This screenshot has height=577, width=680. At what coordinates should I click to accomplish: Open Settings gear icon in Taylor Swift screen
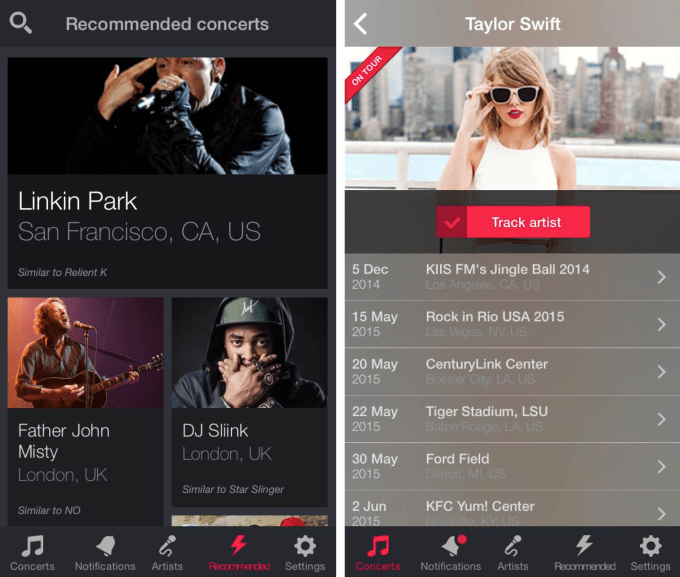(651, 546)
